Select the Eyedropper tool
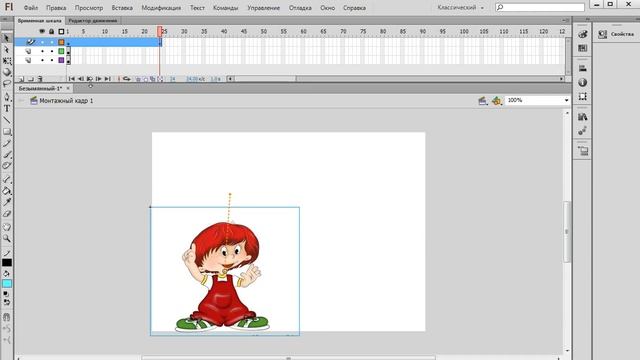This screenshot has height=360, width=640. point(7,202)
